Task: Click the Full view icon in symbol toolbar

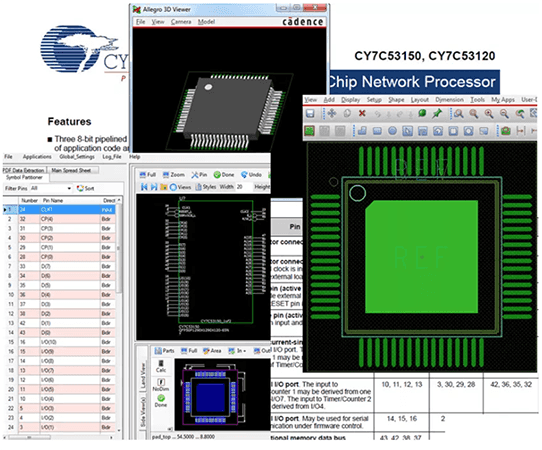Action: tap(147, 175)
